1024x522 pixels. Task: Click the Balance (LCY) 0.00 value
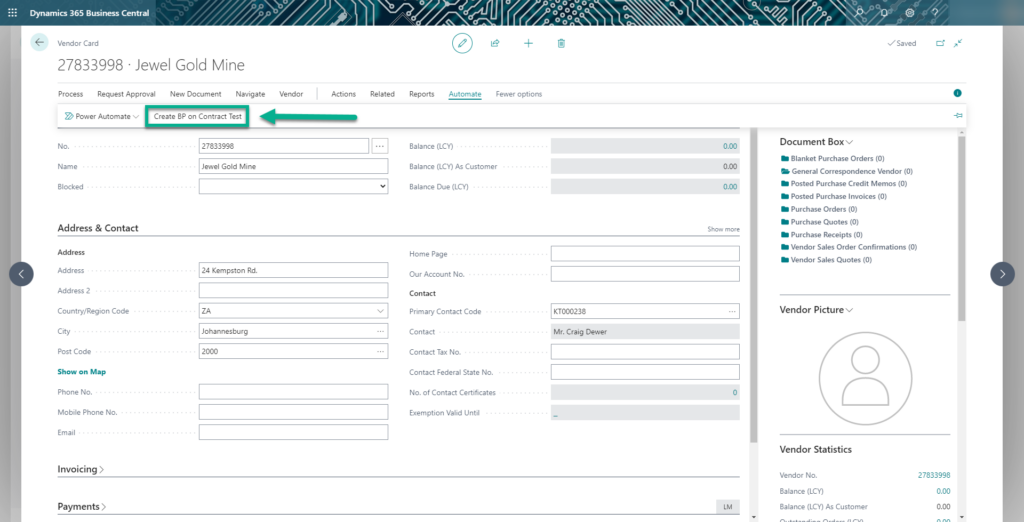[x=730, y=146]
